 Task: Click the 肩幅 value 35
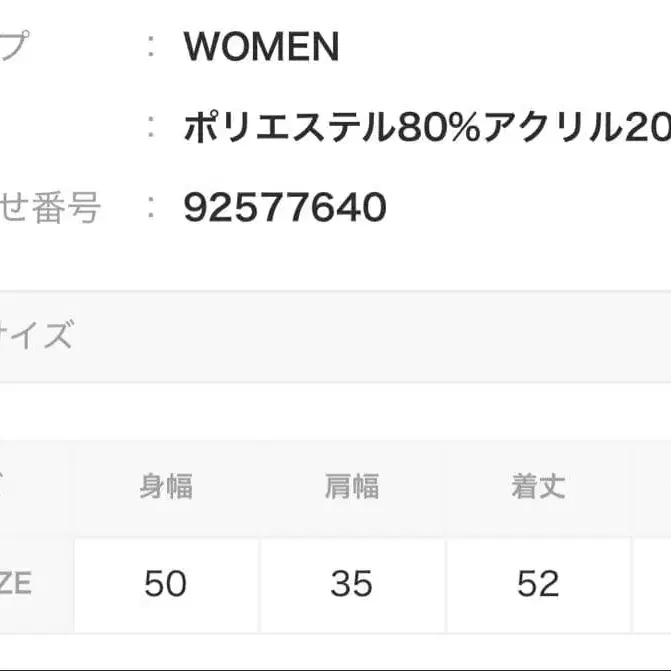click(352, 583)
